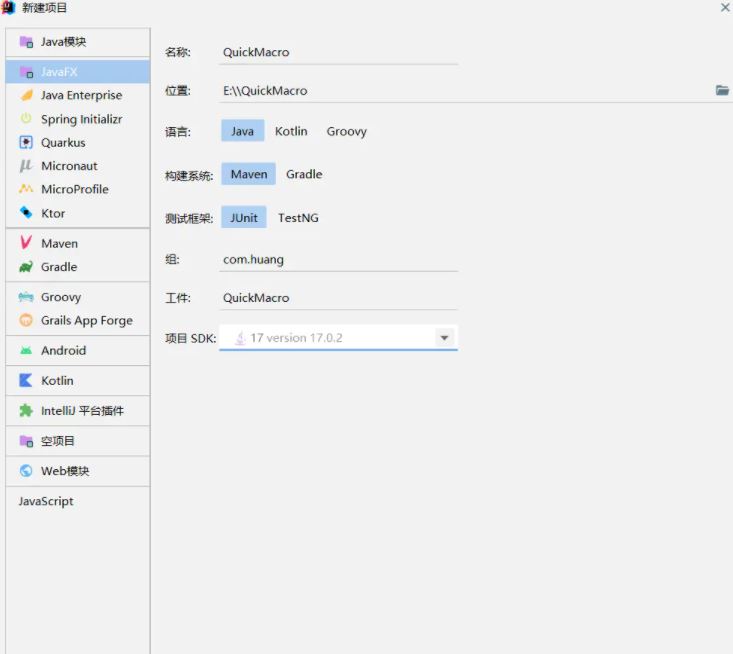Click the 空项目 folder icon
This screenshot has width=733, height=654.
coord(26,441)
